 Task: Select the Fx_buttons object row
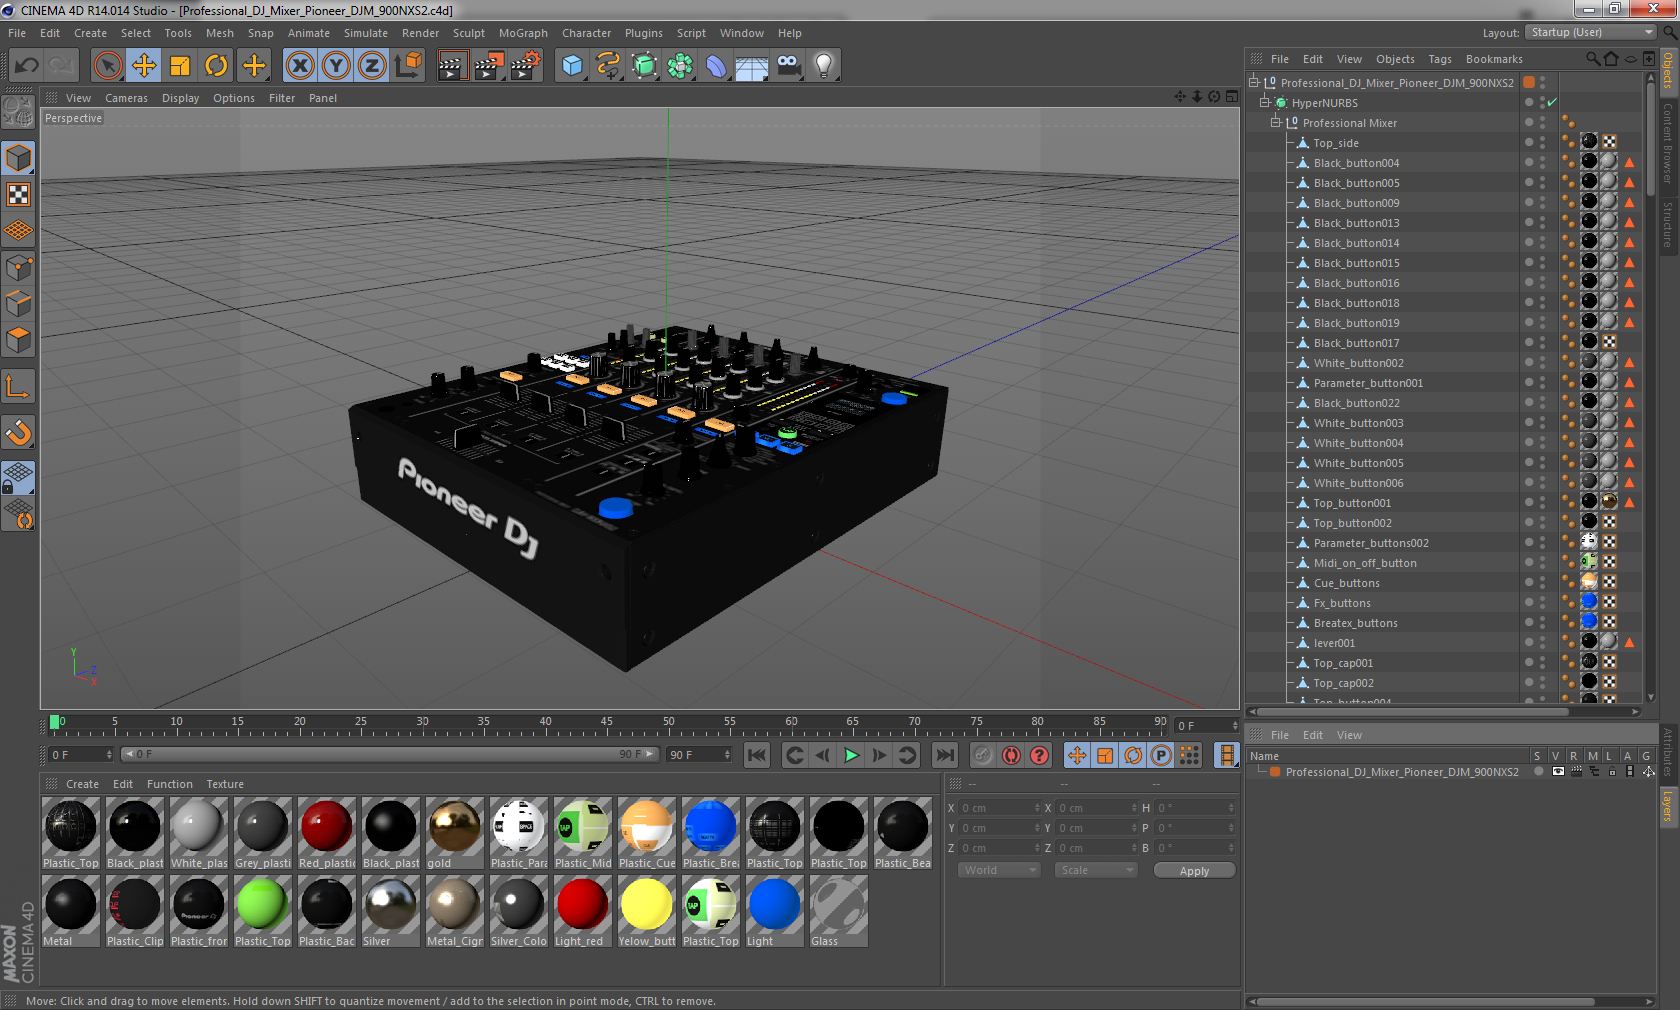pos(1342,603)
